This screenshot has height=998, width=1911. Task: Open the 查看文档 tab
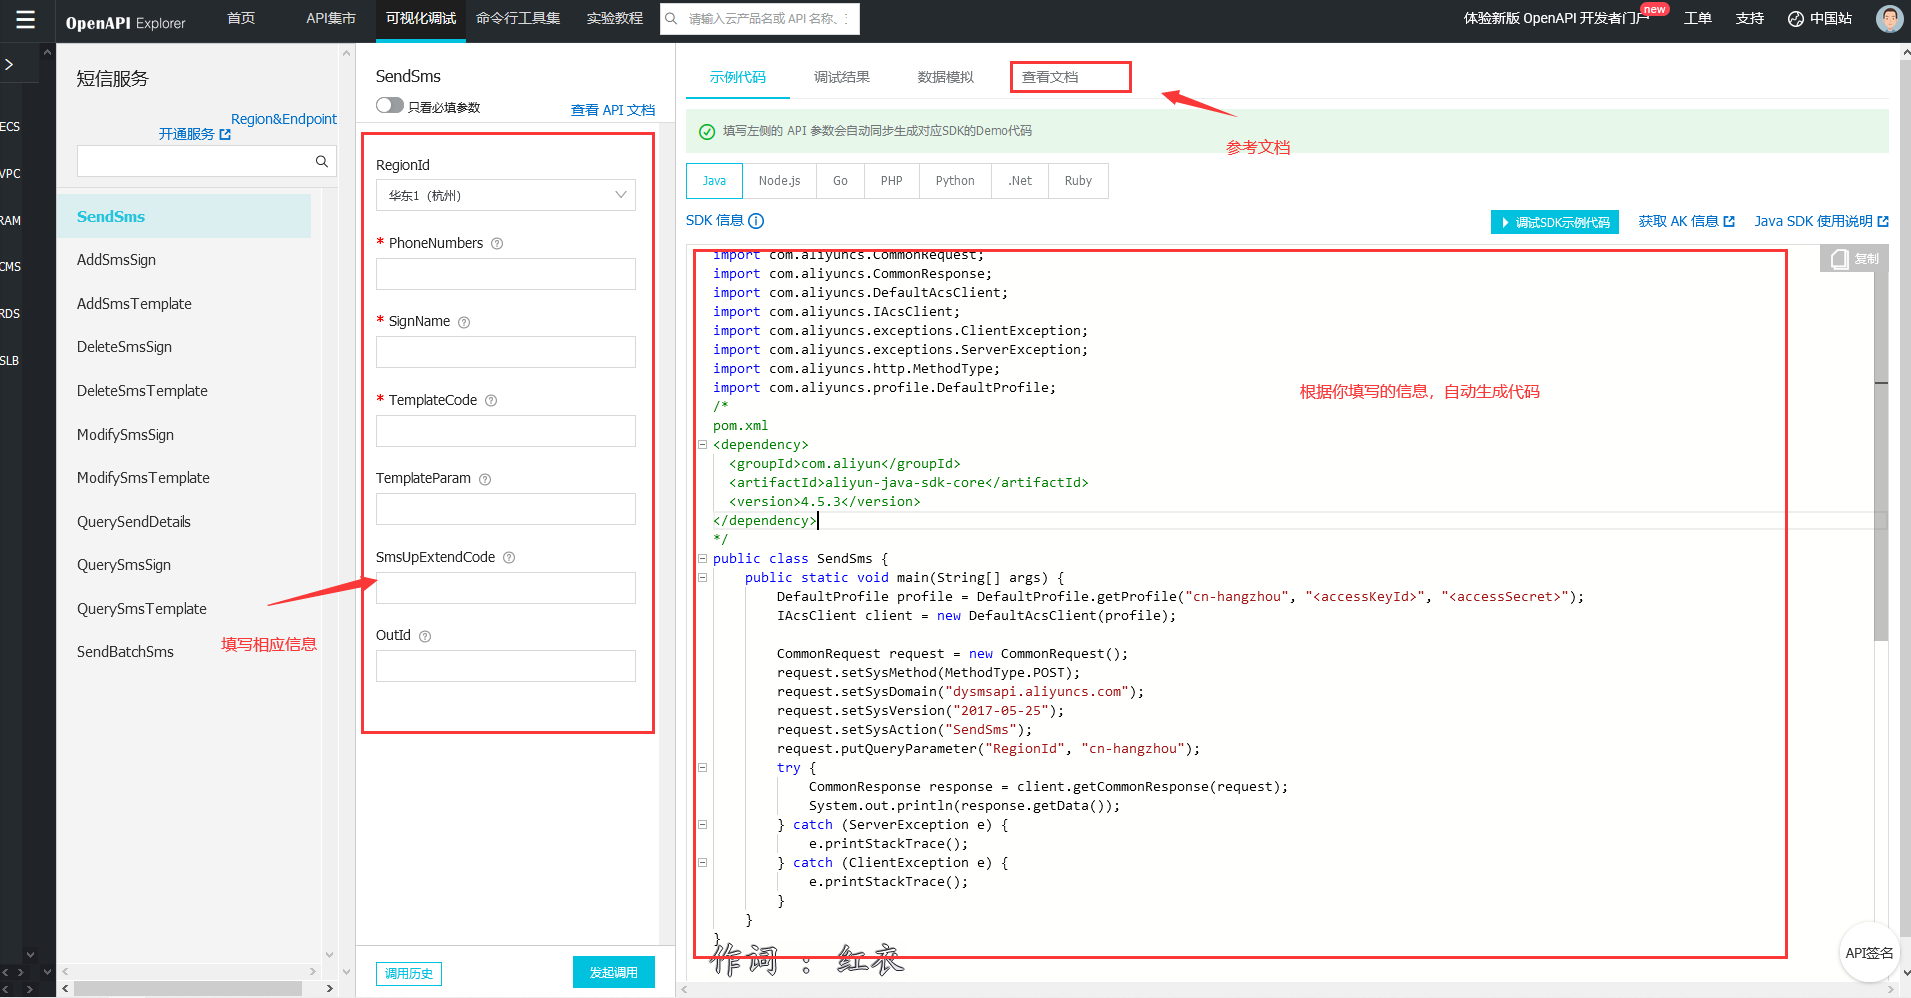tap(1050, 77)
